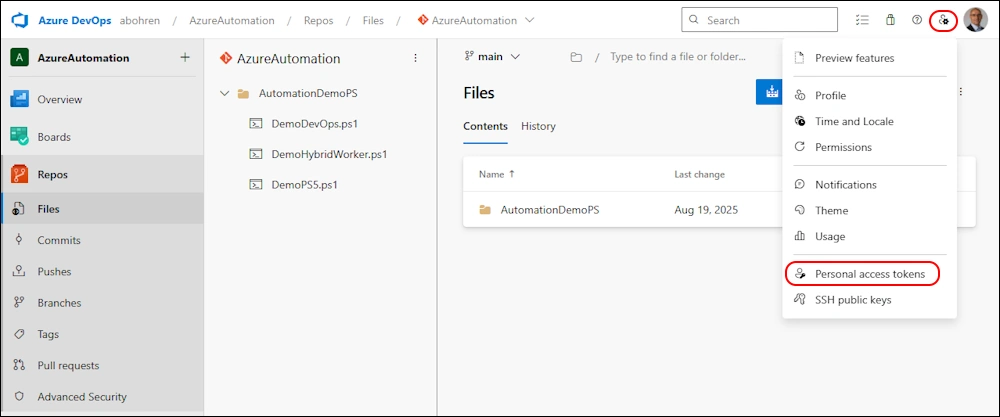Sort by the Name column header
This screenshot has height=417, width=1000.
coord(491,175)
